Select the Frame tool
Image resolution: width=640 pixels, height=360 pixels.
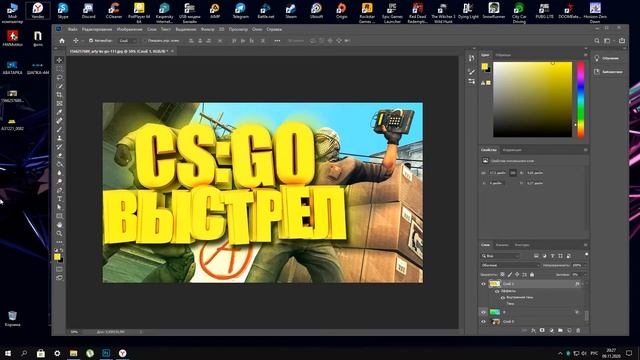coord(59,103)
